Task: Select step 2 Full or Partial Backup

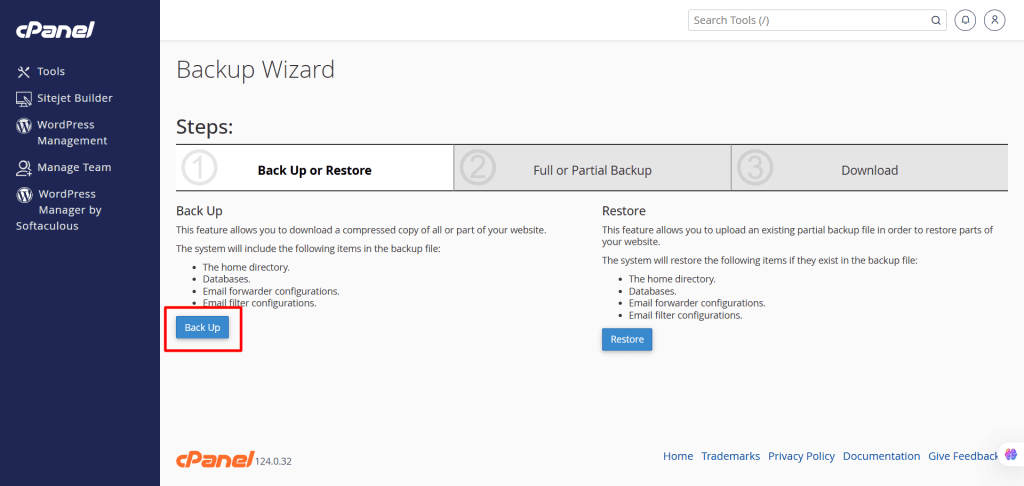Action: click(592, 168)
